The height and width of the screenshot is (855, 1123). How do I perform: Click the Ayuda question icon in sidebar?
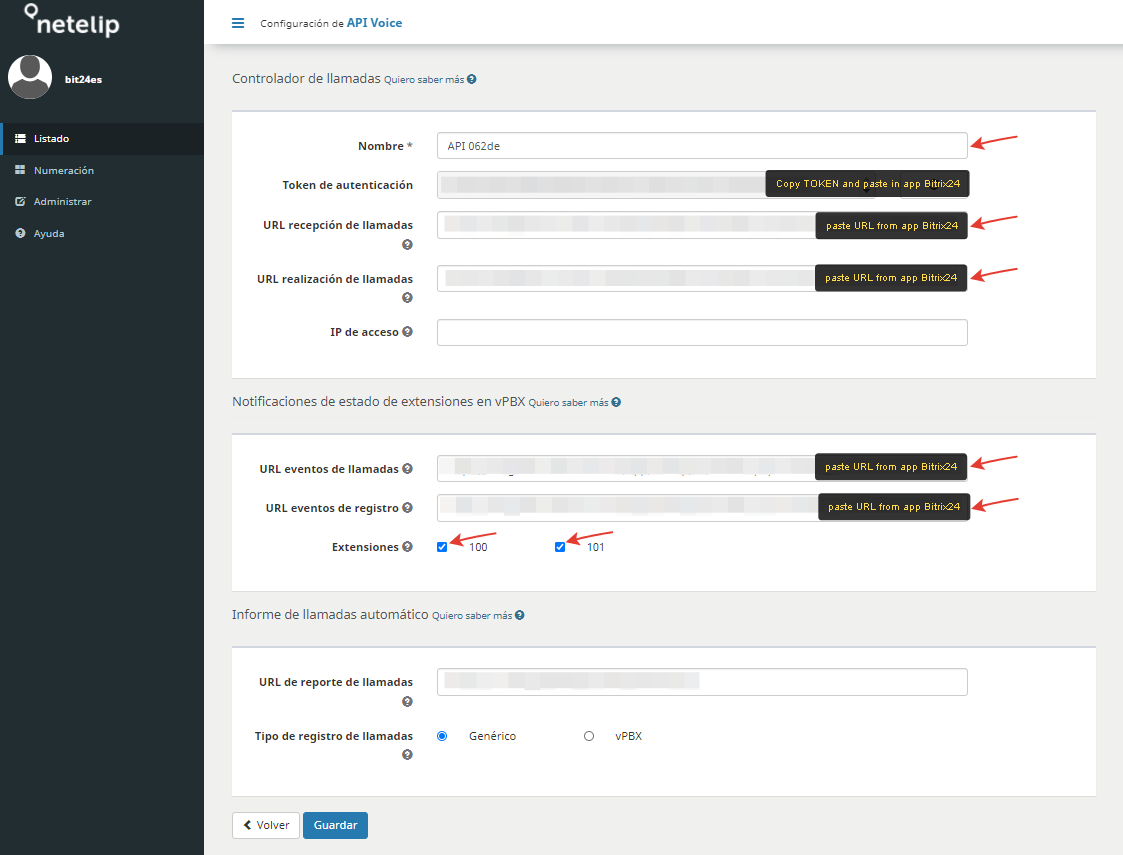(20, 233)
